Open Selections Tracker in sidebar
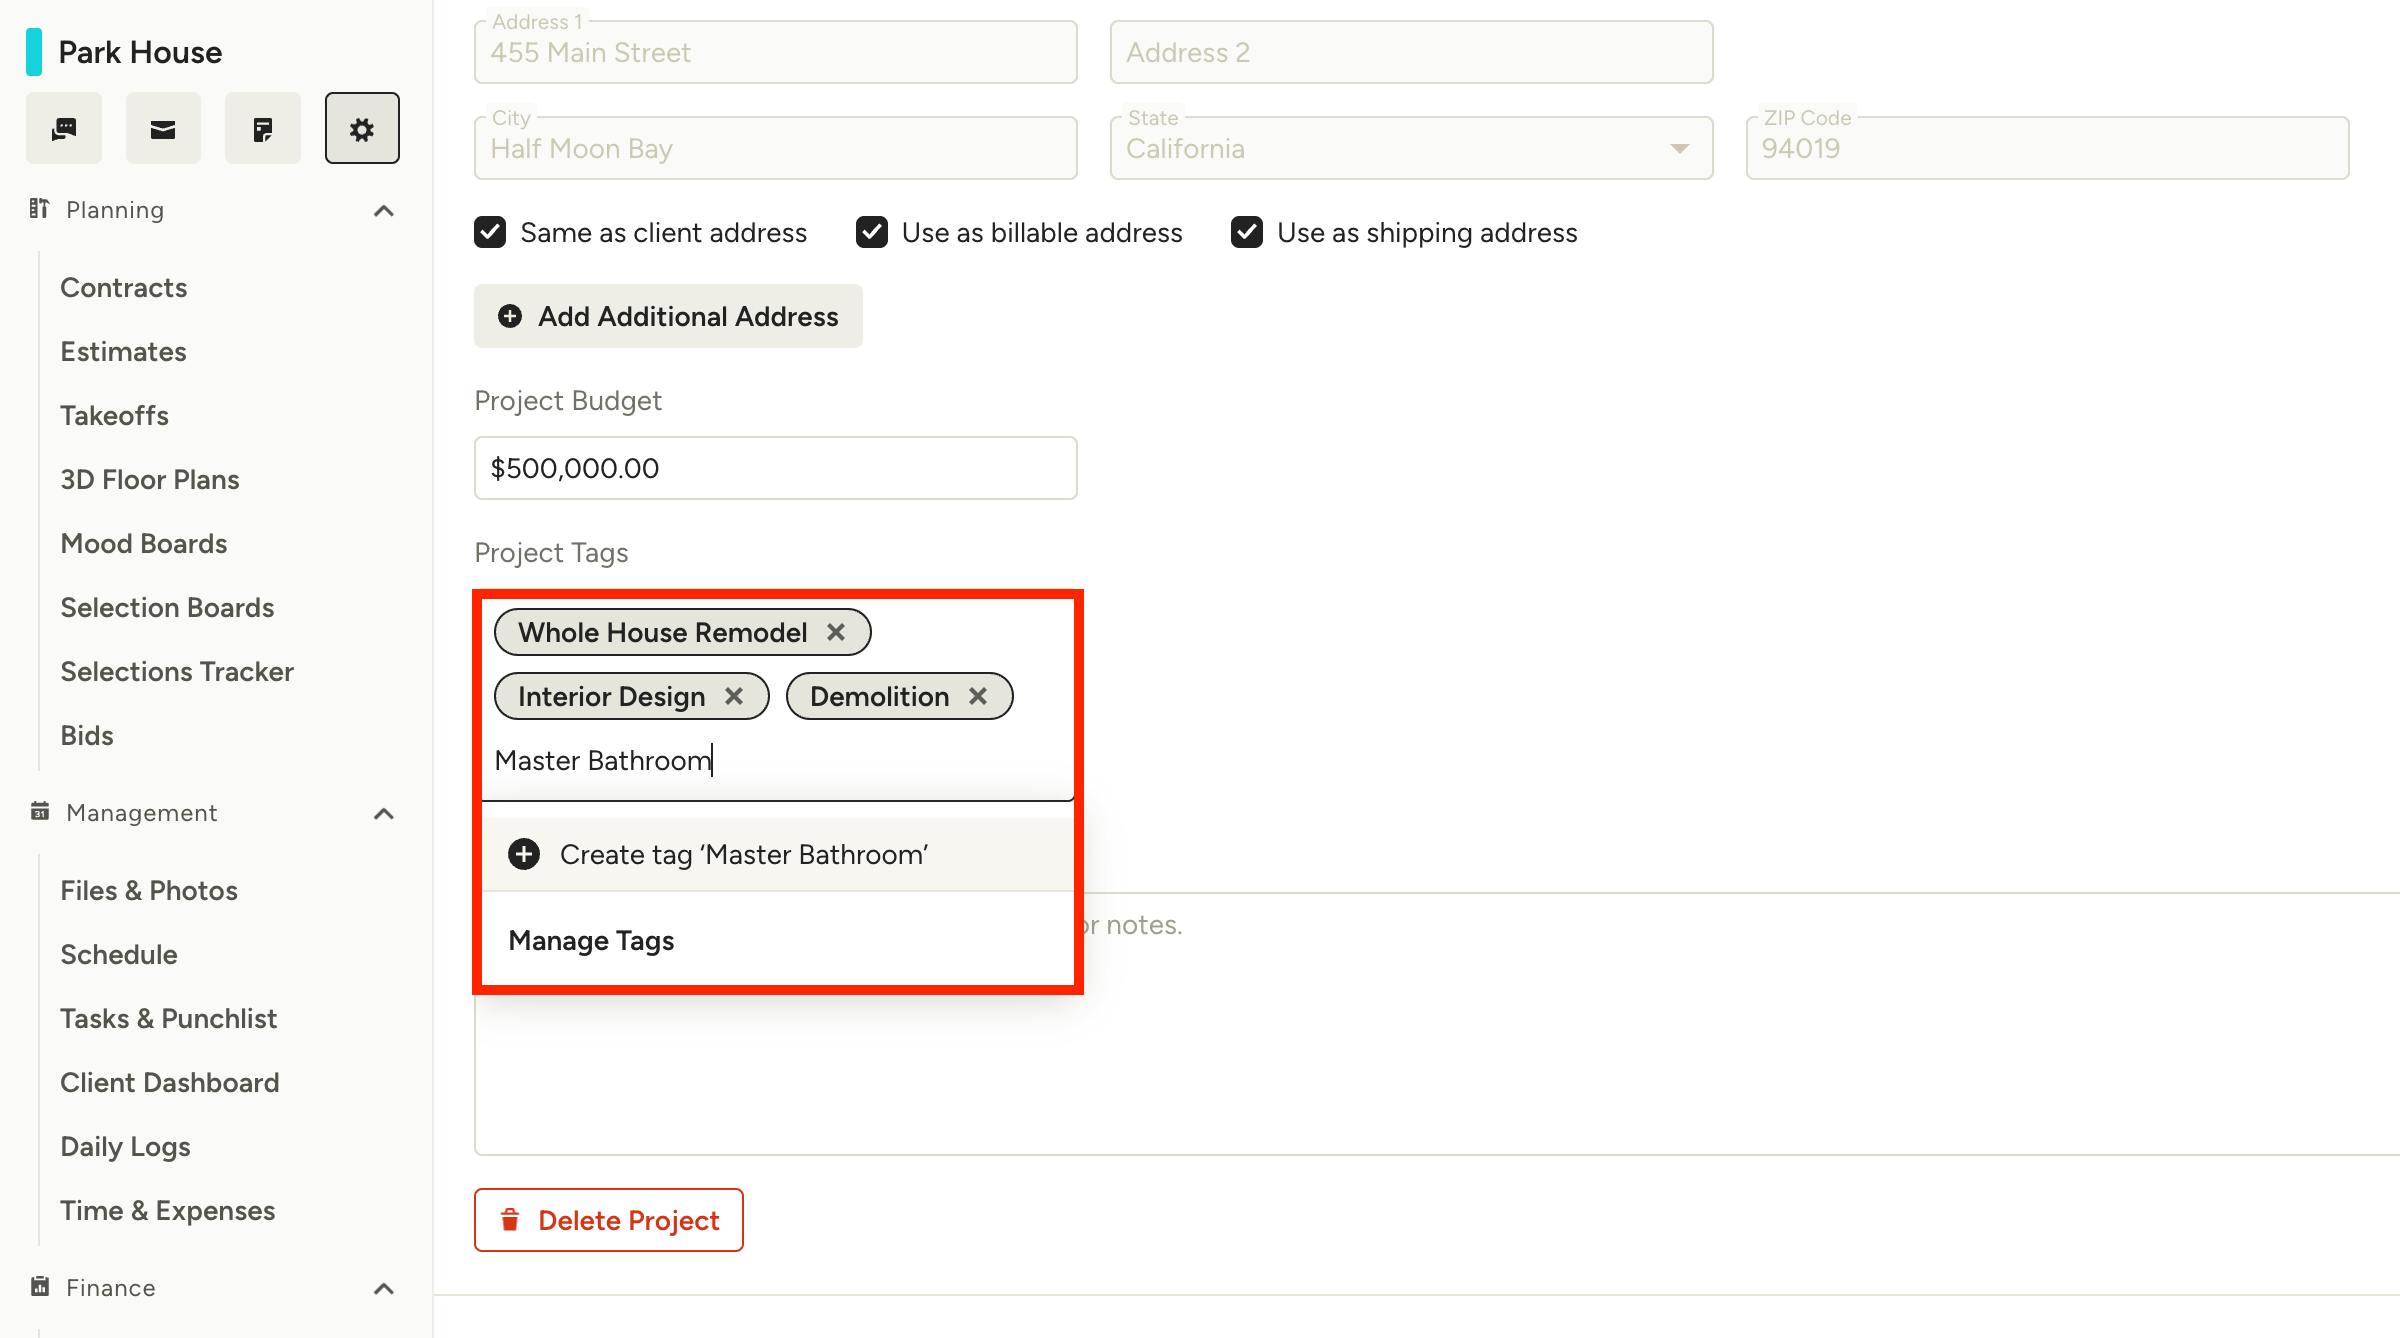Viewport: 2400px width, 1338px height. [177, 672]
